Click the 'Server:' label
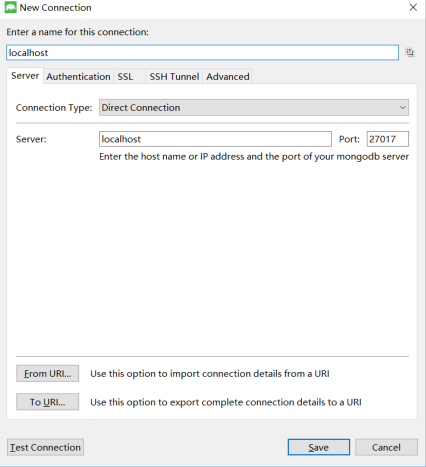 31,139
